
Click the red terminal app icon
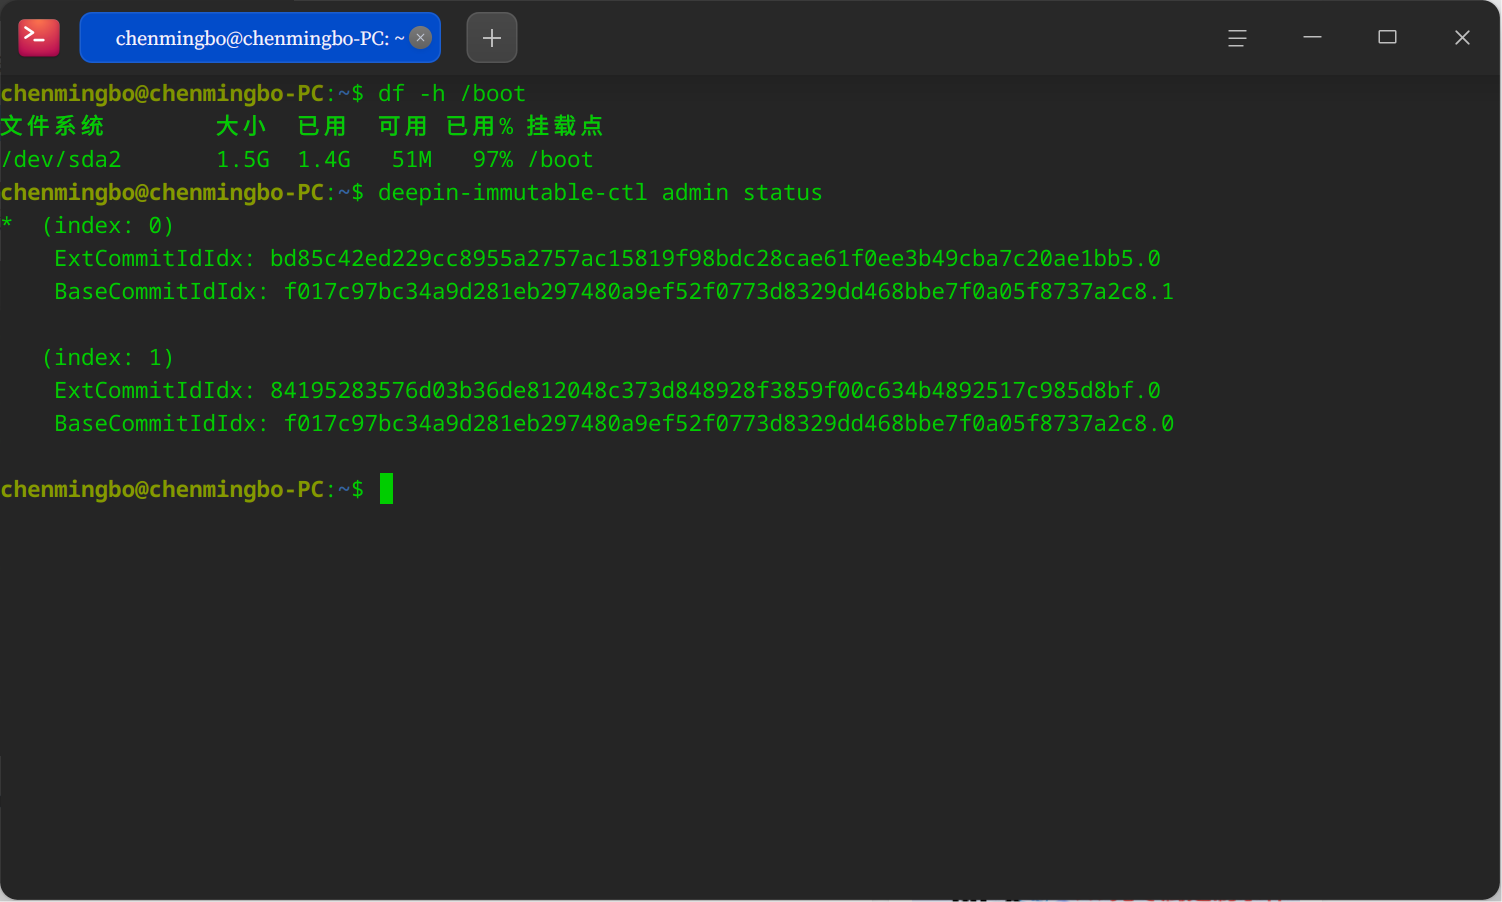39,38
